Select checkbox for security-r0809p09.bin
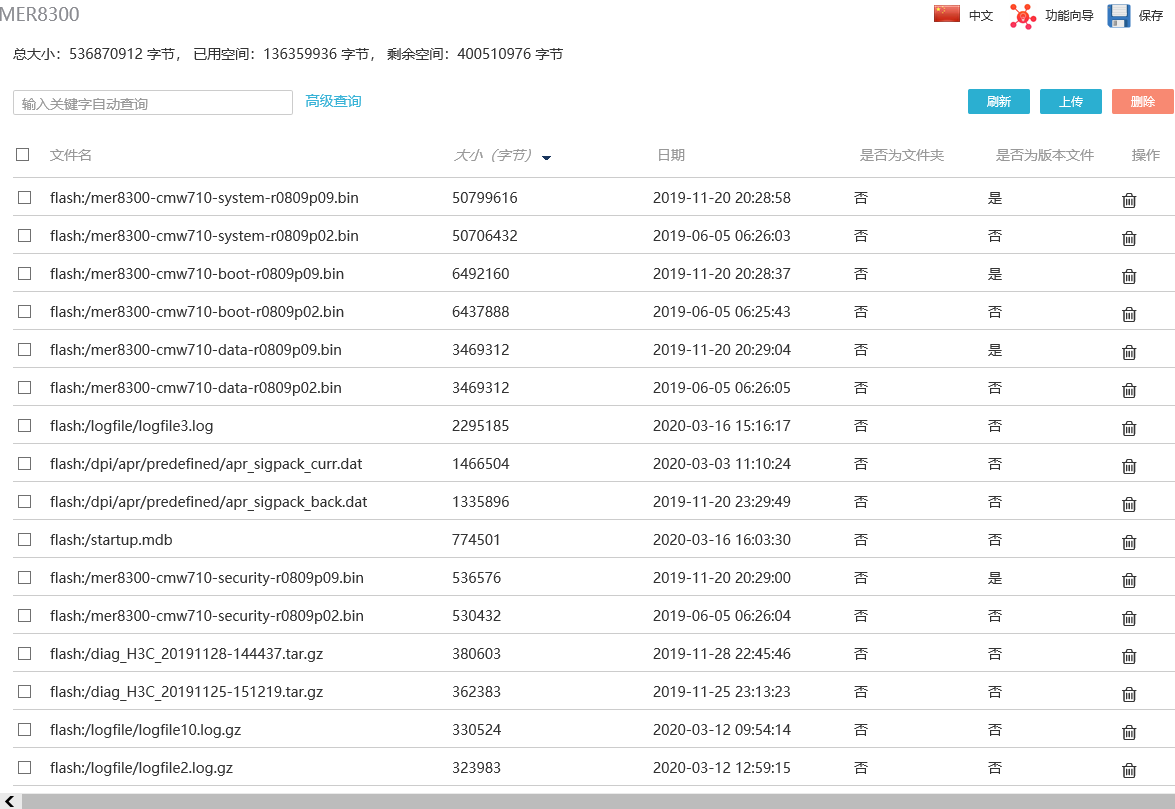1175x809 pixels. pos(25,578)
